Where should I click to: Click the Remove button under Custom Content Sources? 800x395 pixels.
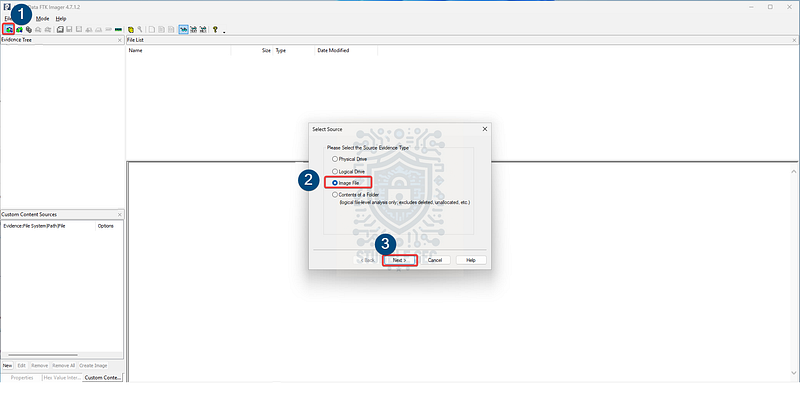pyautogui.click(x=39, y=365)
